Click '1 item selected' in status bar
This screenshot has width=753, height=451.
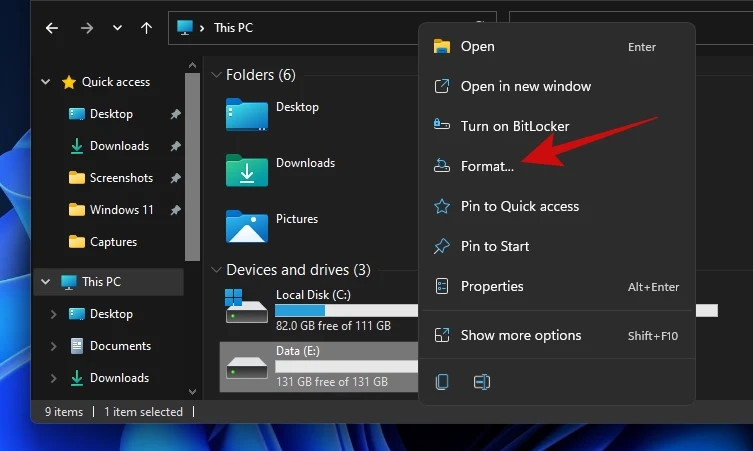(144, 412)
